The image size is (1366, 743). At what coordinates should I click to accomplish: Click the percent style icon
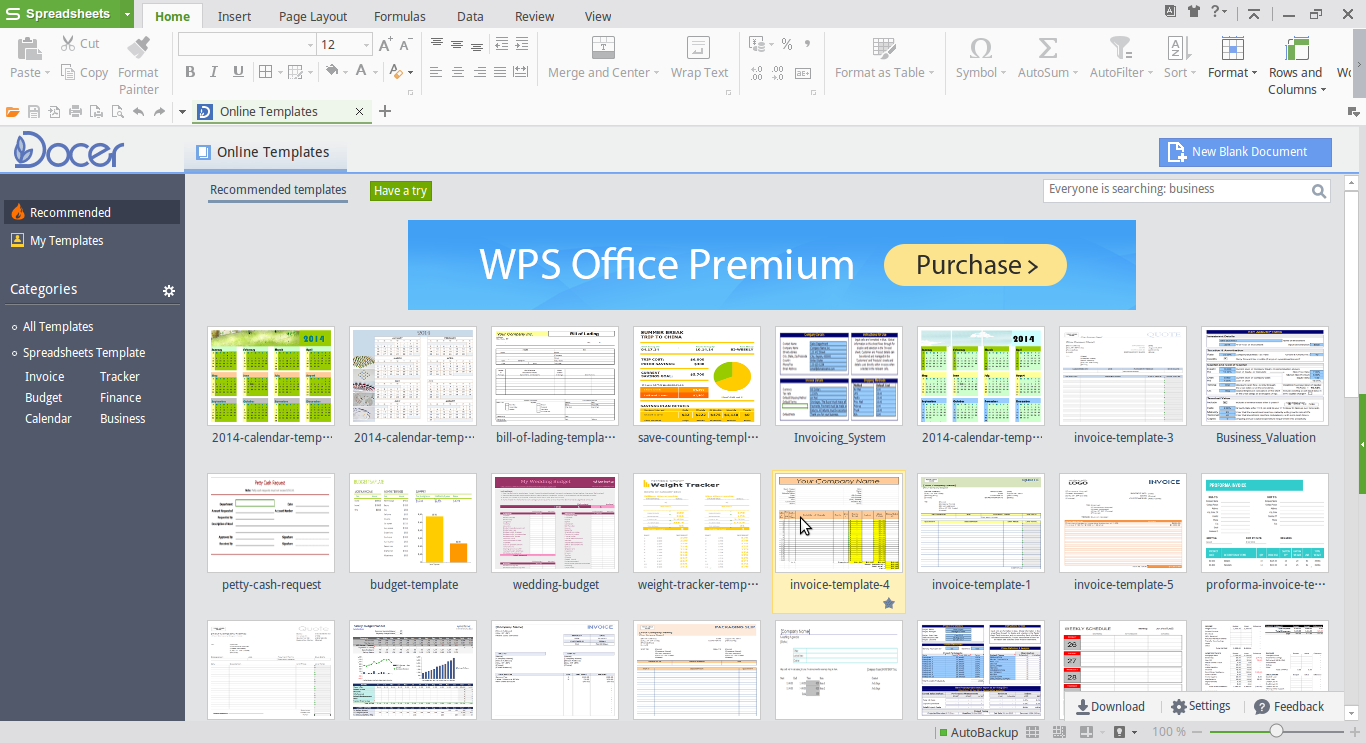(787, 44)
